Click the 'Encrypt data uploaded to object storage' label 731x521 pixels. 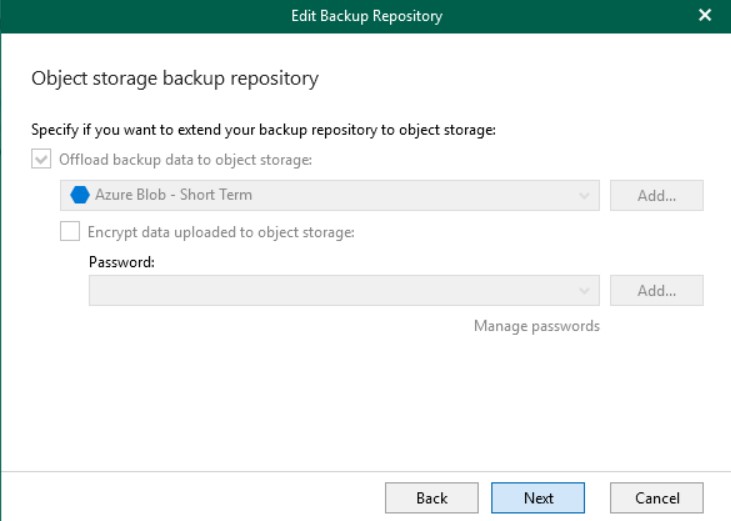tap(221, 232)
